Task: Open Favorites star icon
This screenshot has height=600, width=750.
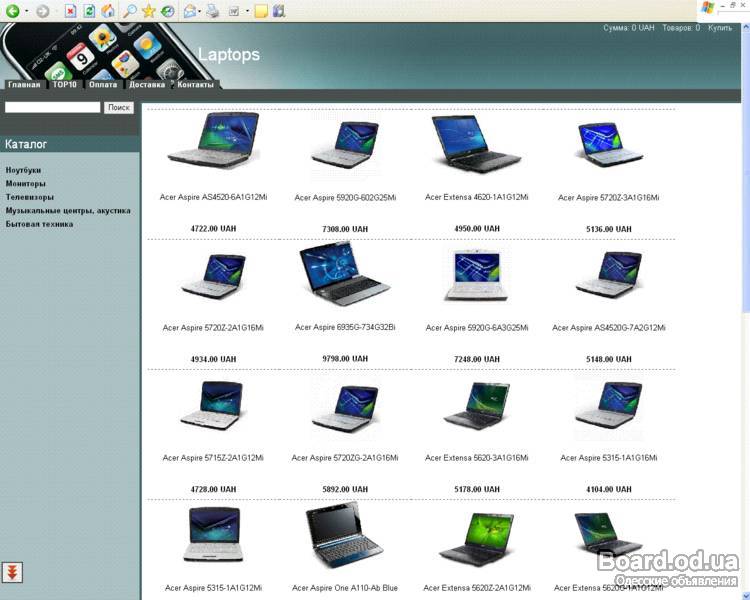Action: 149,11
